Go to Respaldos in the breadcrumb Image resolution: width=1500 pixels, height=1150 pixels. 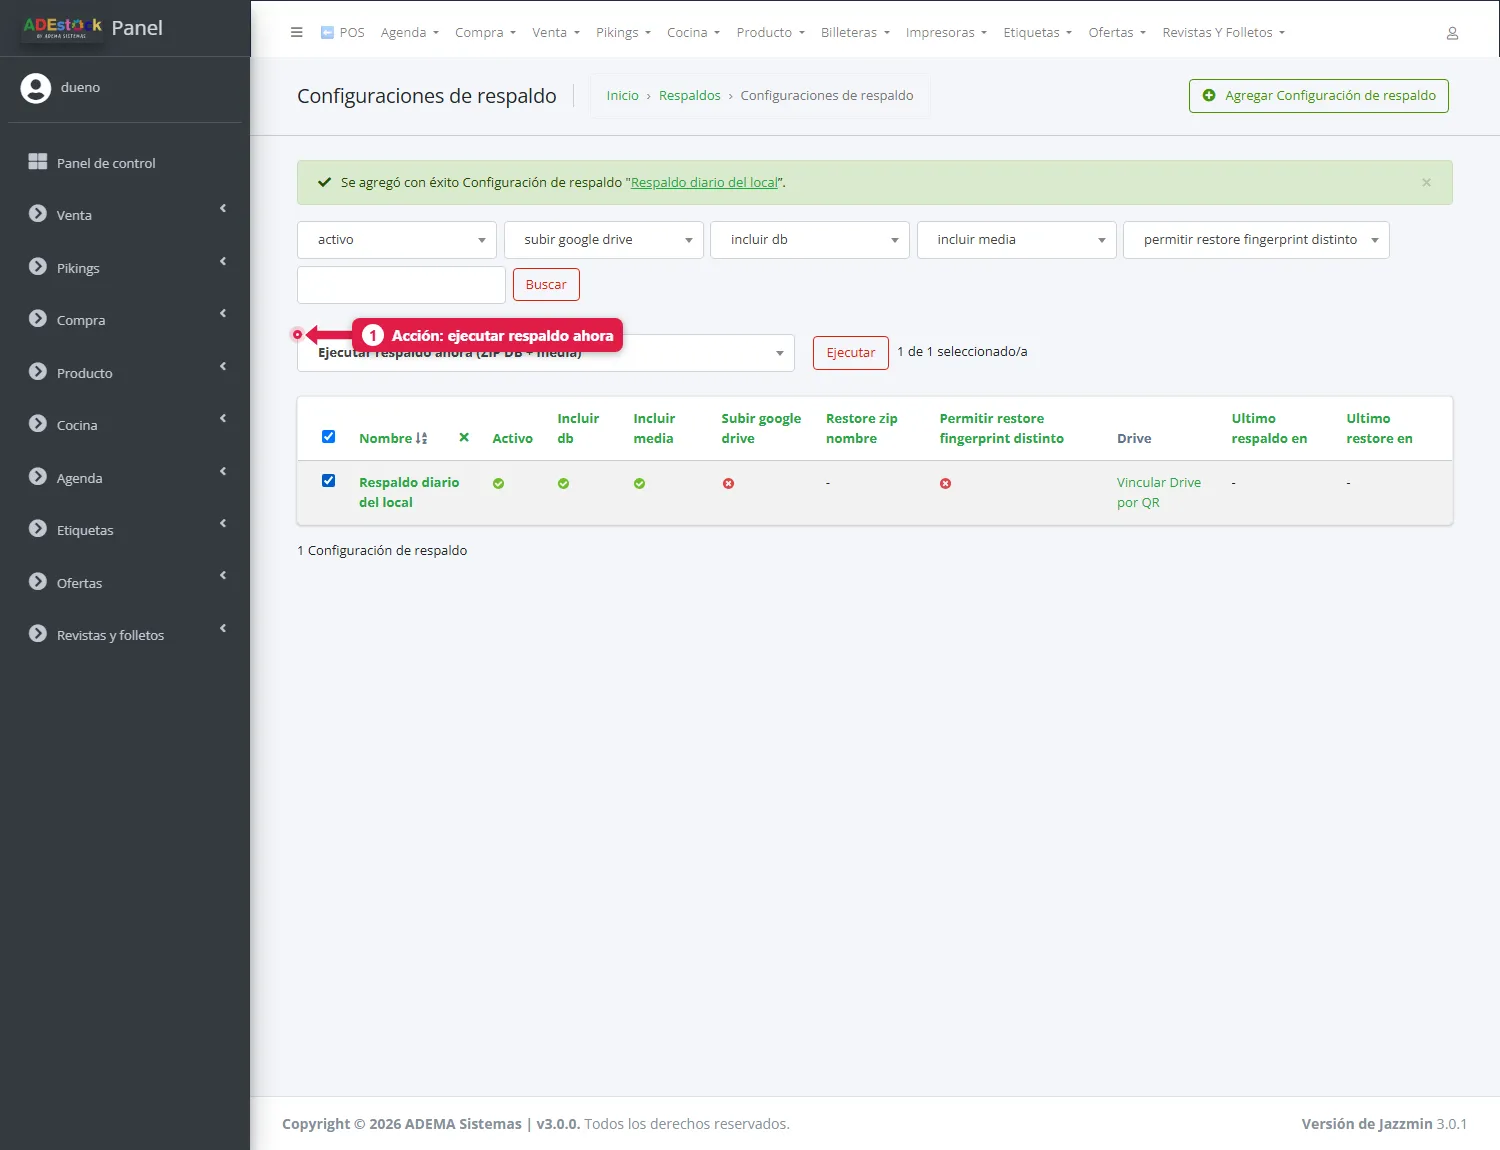pyautogui.click(x=690, y=96)
